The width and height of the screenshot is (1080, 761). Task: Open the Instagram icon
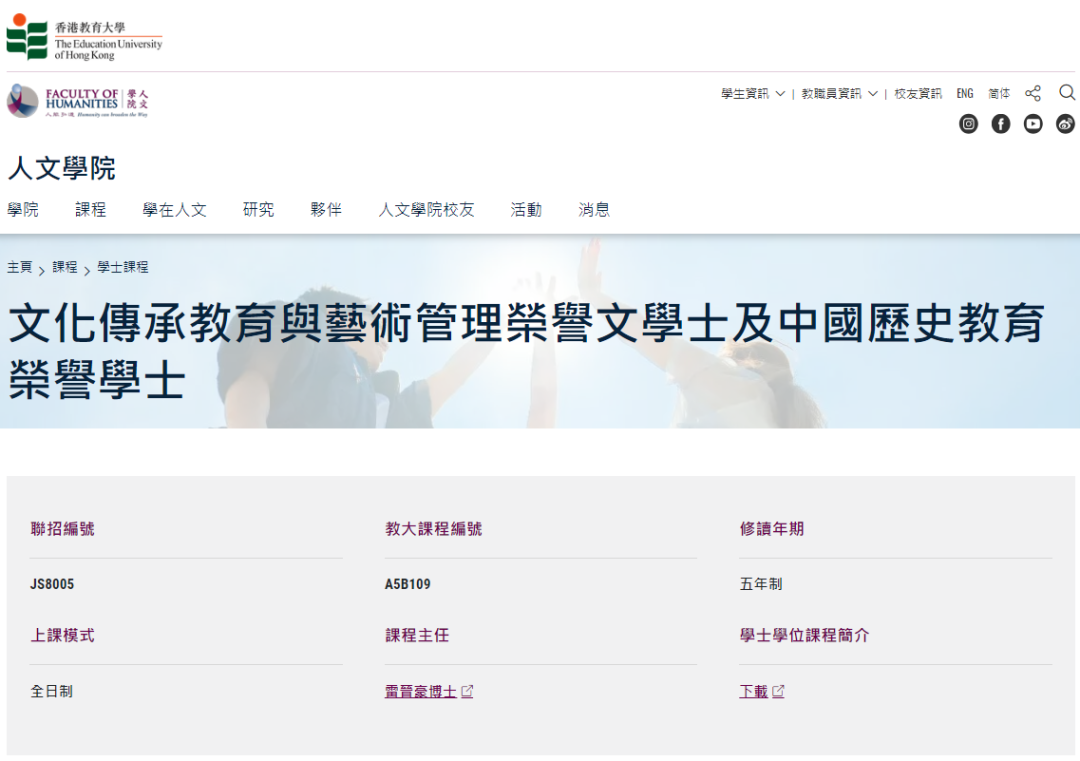click(x=968, y=123)
